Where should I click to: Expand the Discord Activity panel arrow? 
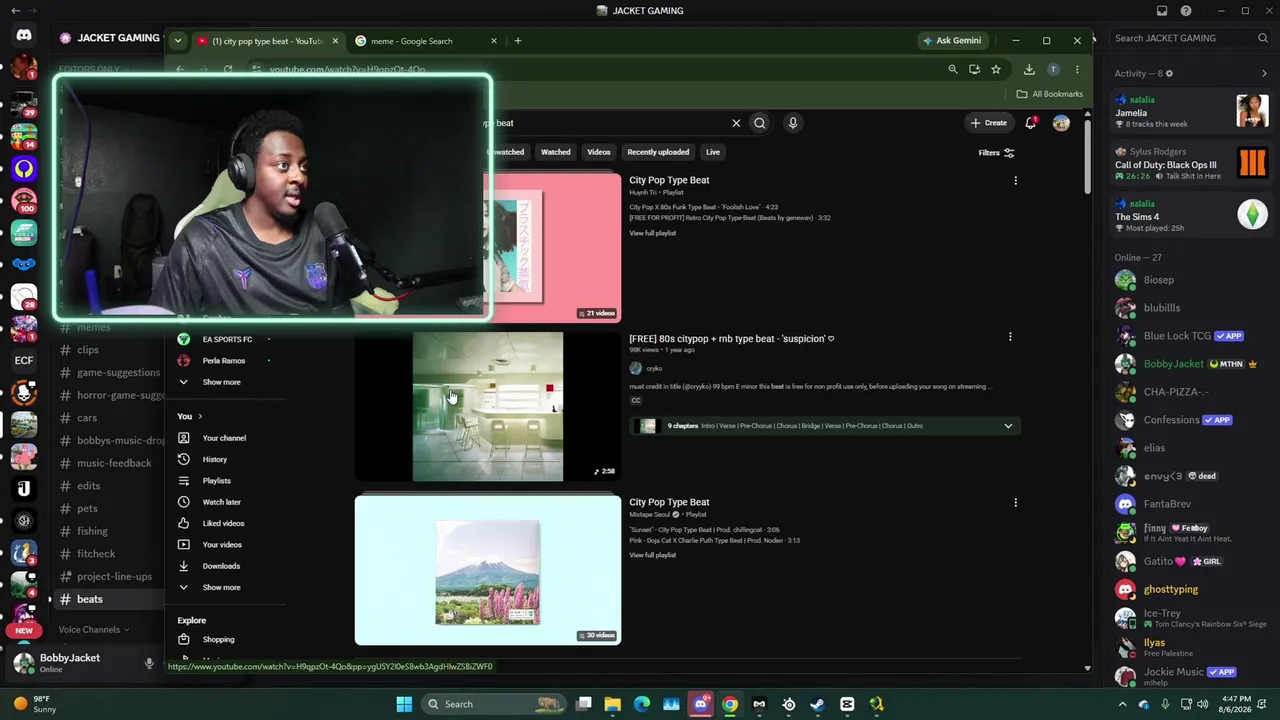(1264, 73)
